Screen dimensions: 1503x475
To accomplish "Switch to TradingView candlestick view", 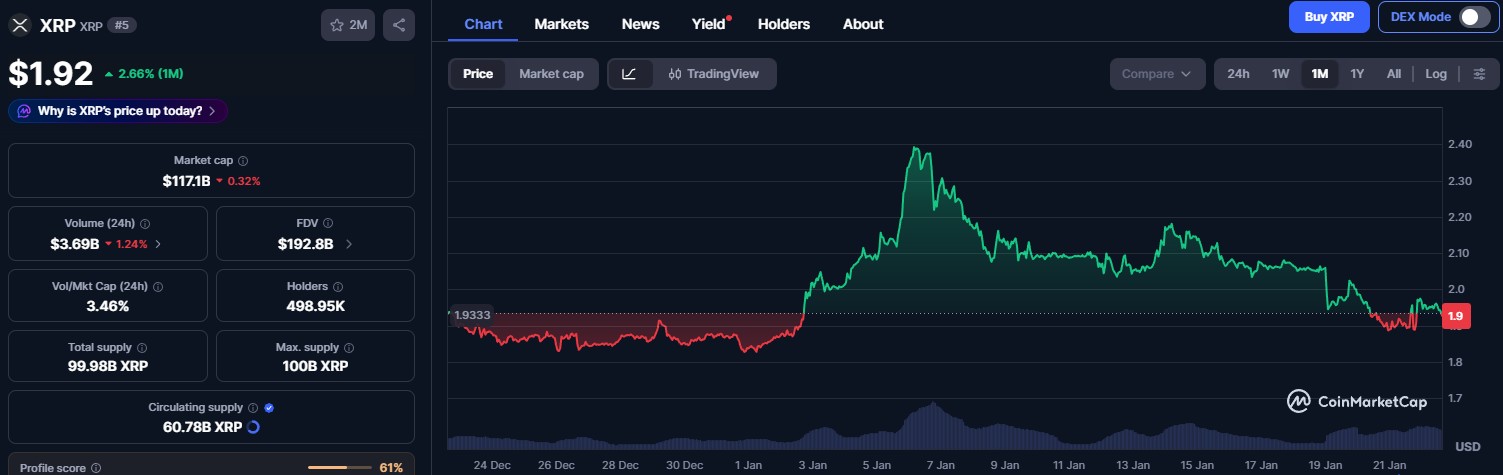I will point(714,74).
